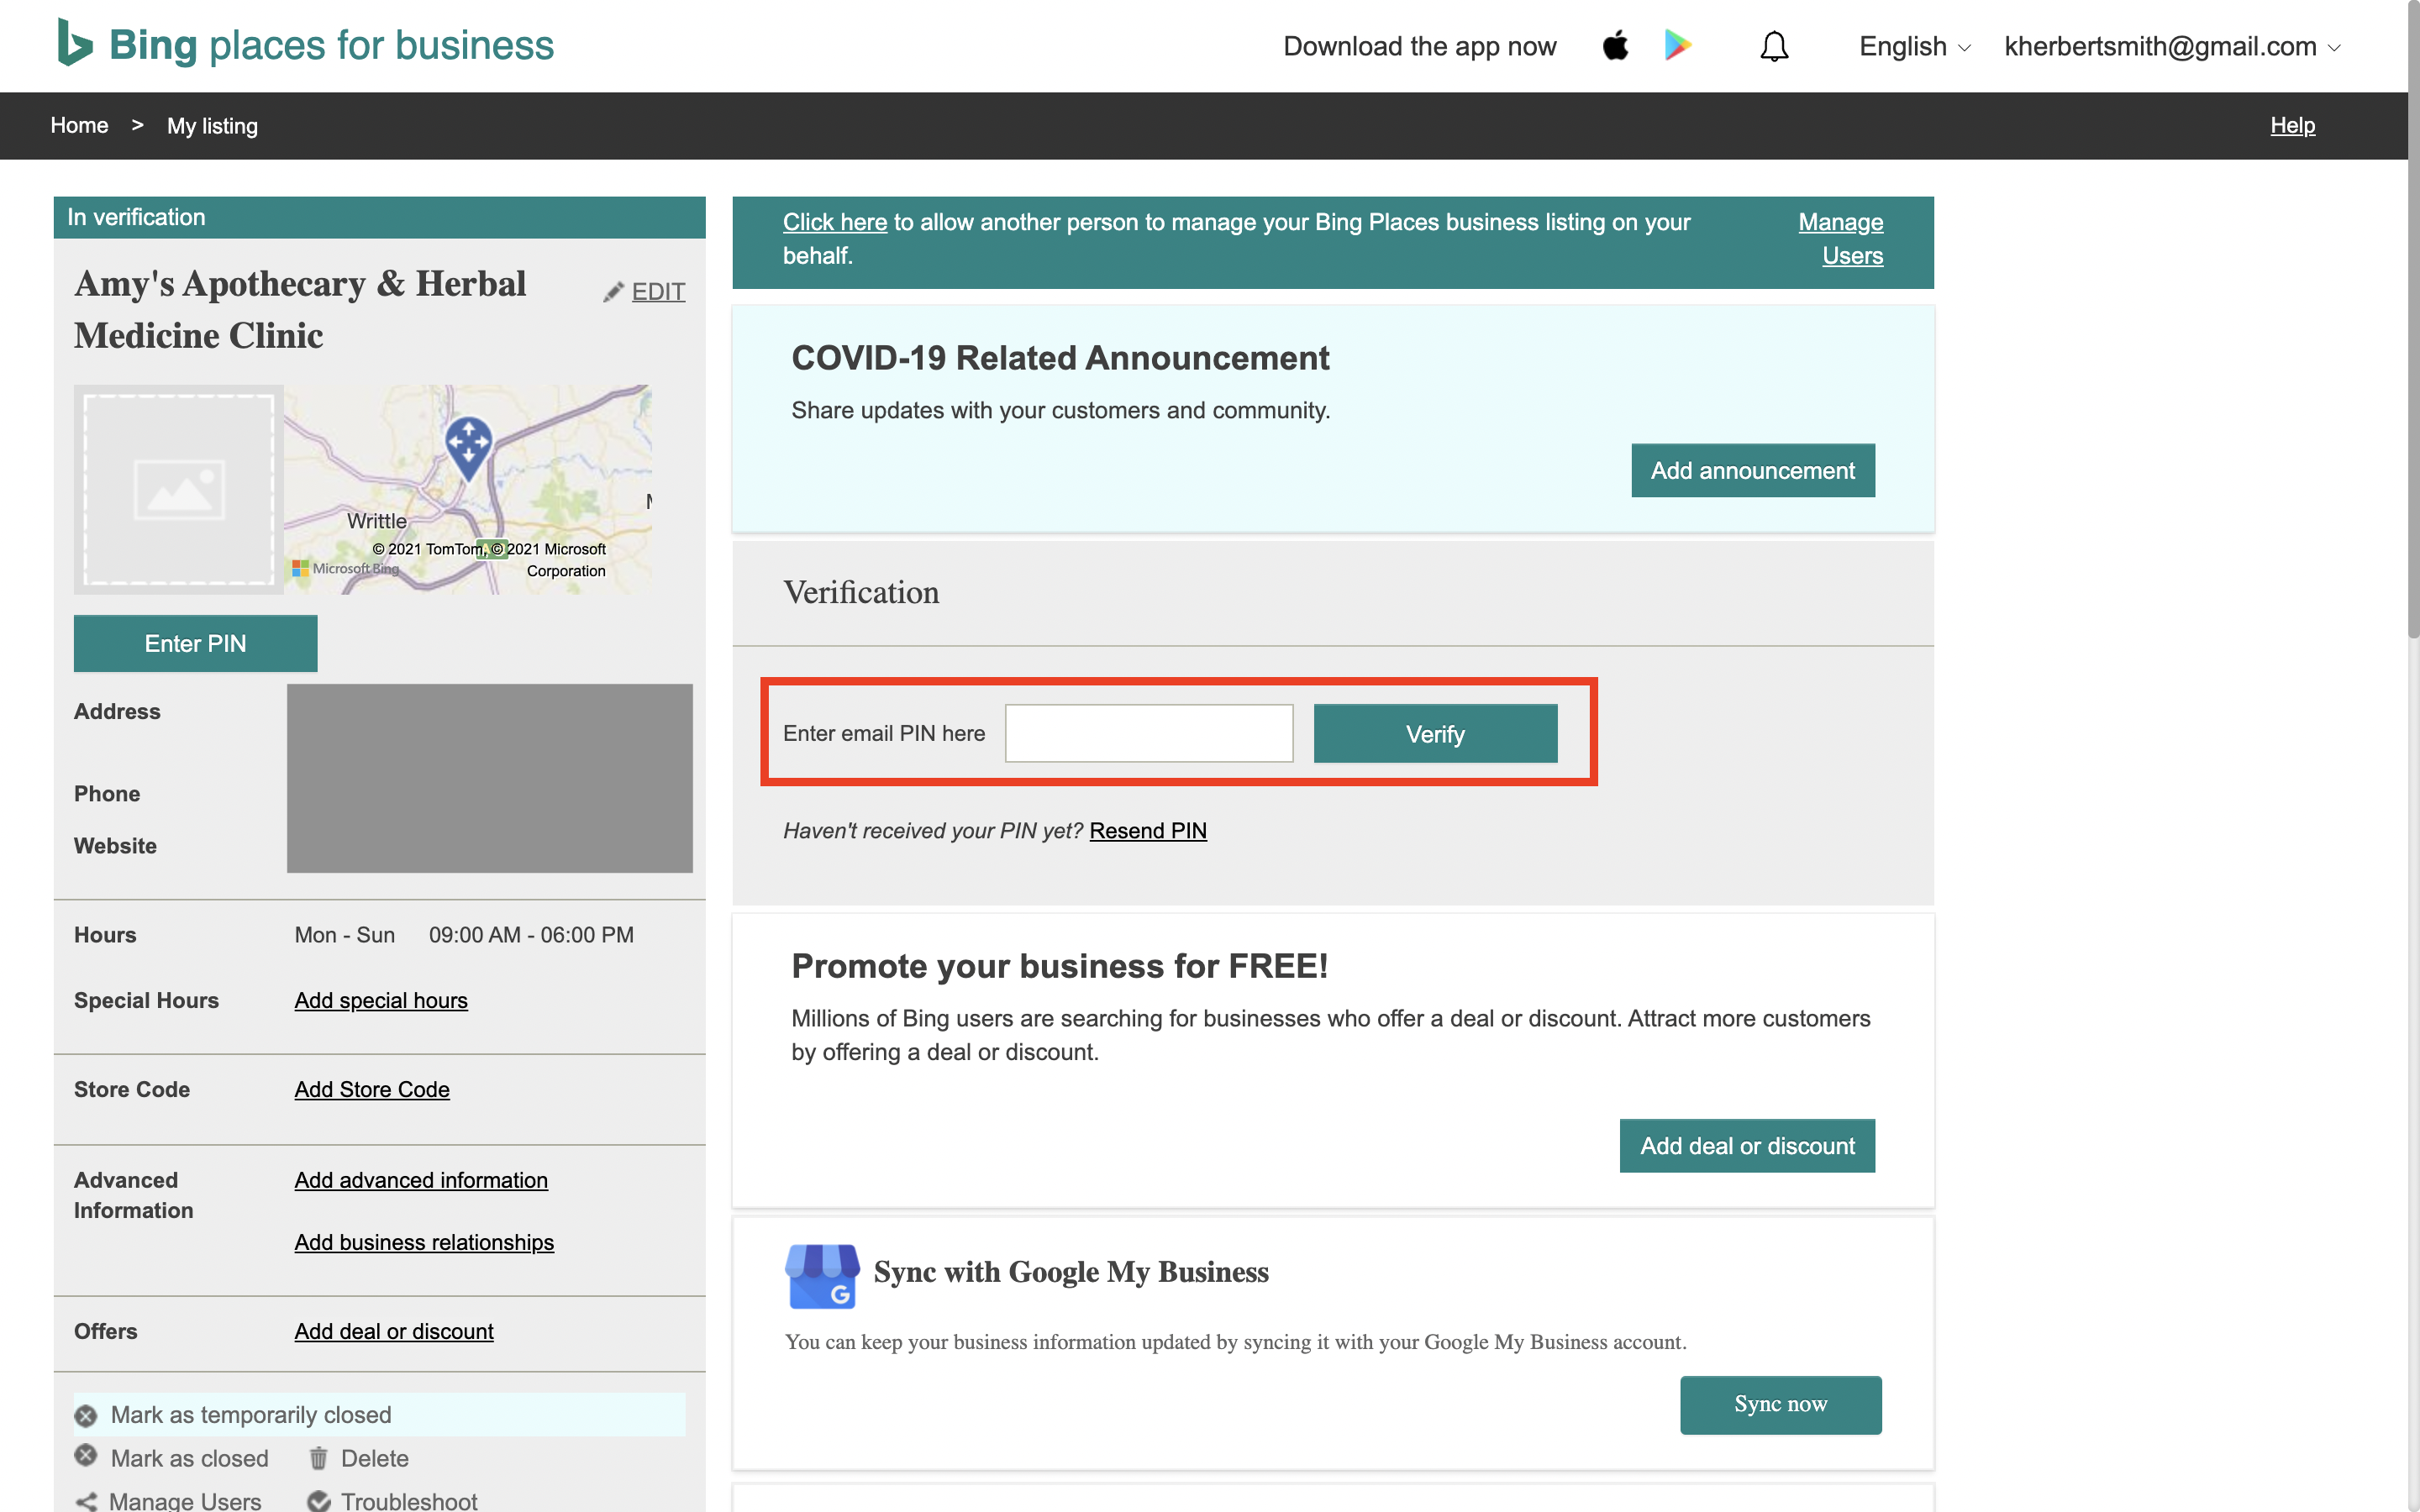Click the Google My Business store icon
The image size is (2420, 1512).
[x=822, y=1276]
